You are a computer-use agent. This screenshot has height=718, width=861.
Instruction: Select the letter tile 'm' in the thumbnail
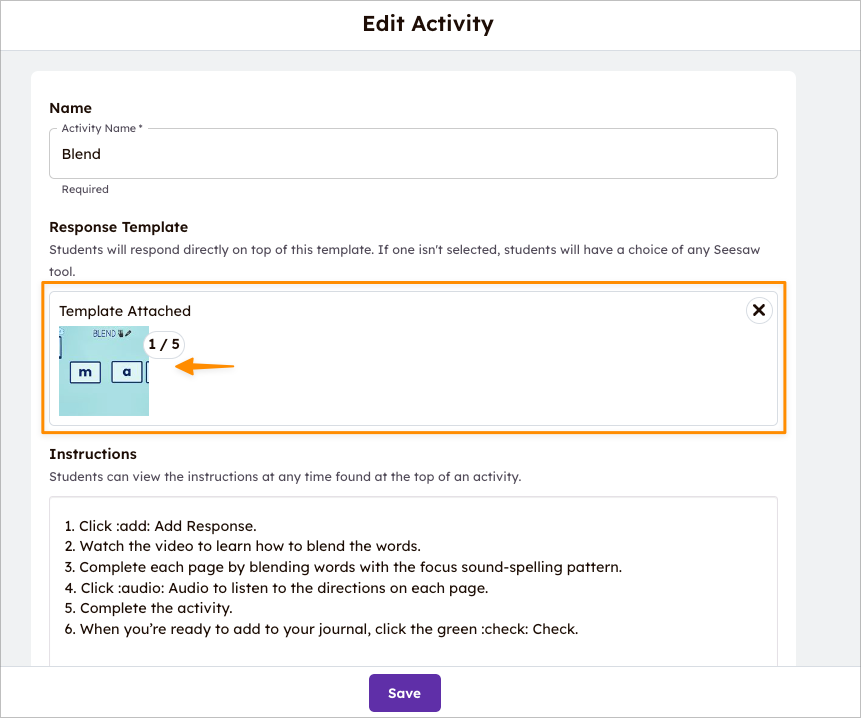pyautogui.click(x=84, y=371)
